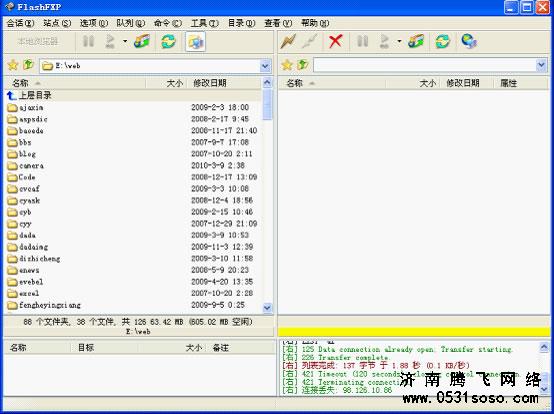Viewport: 554px width, 414px height.
Task: Open the 目录 menu
Action: [241, 23]
